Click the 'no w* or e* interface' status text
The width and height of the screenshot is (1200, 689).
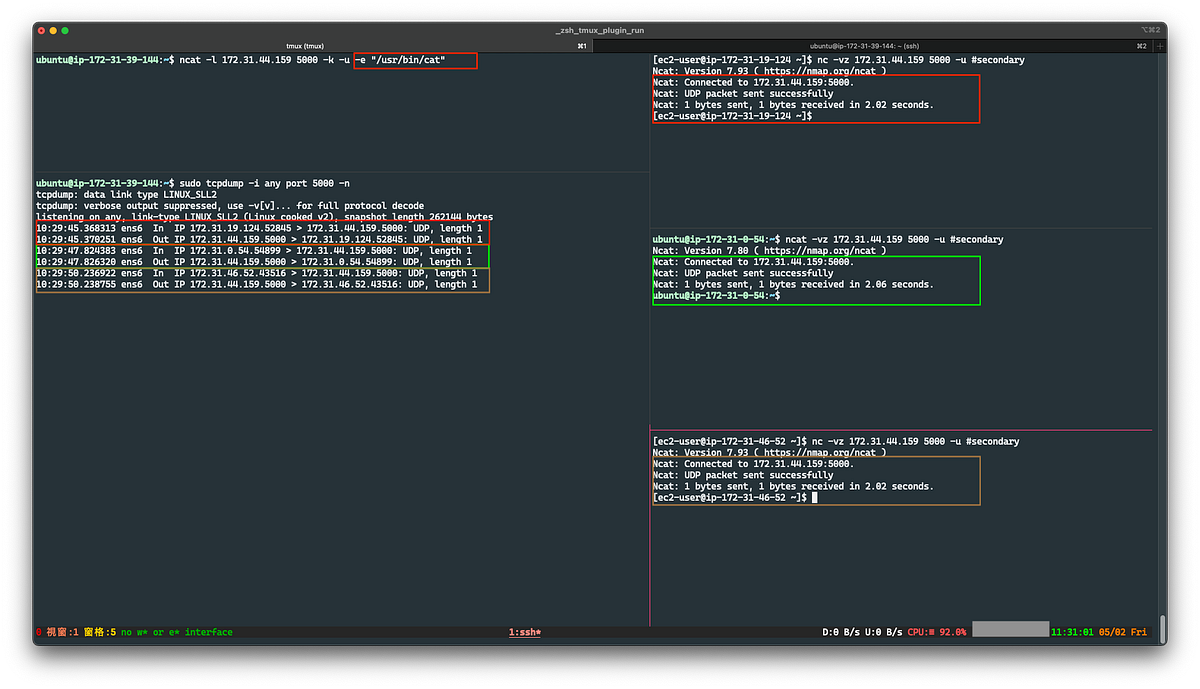pyautogui.click(x=176, y=632)
